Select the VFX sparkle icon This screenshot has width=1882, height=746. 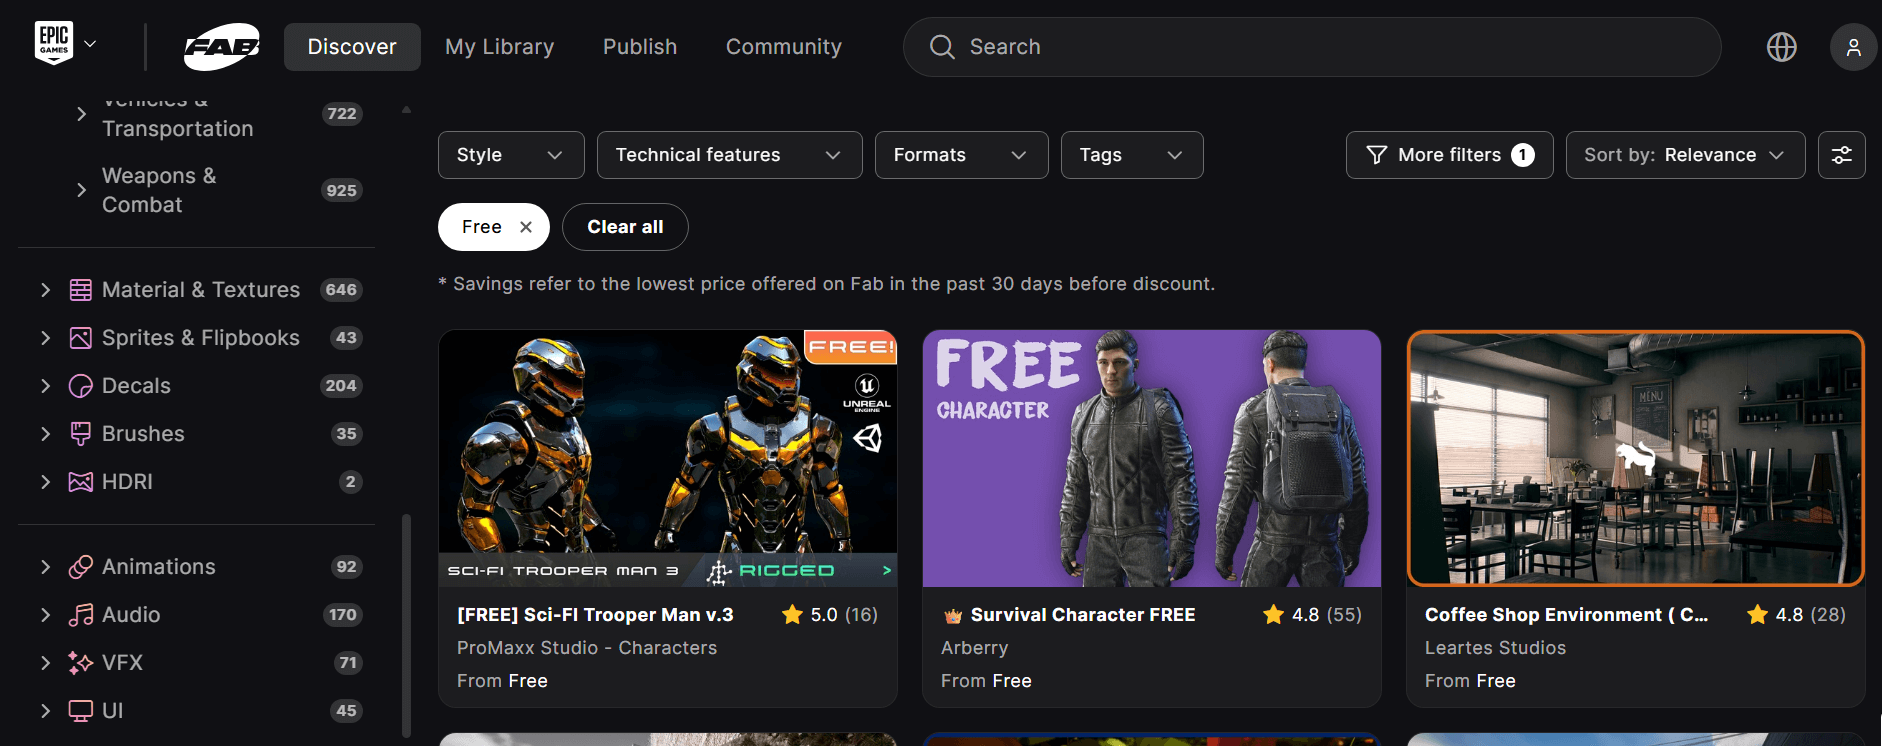tap(80, 663)
